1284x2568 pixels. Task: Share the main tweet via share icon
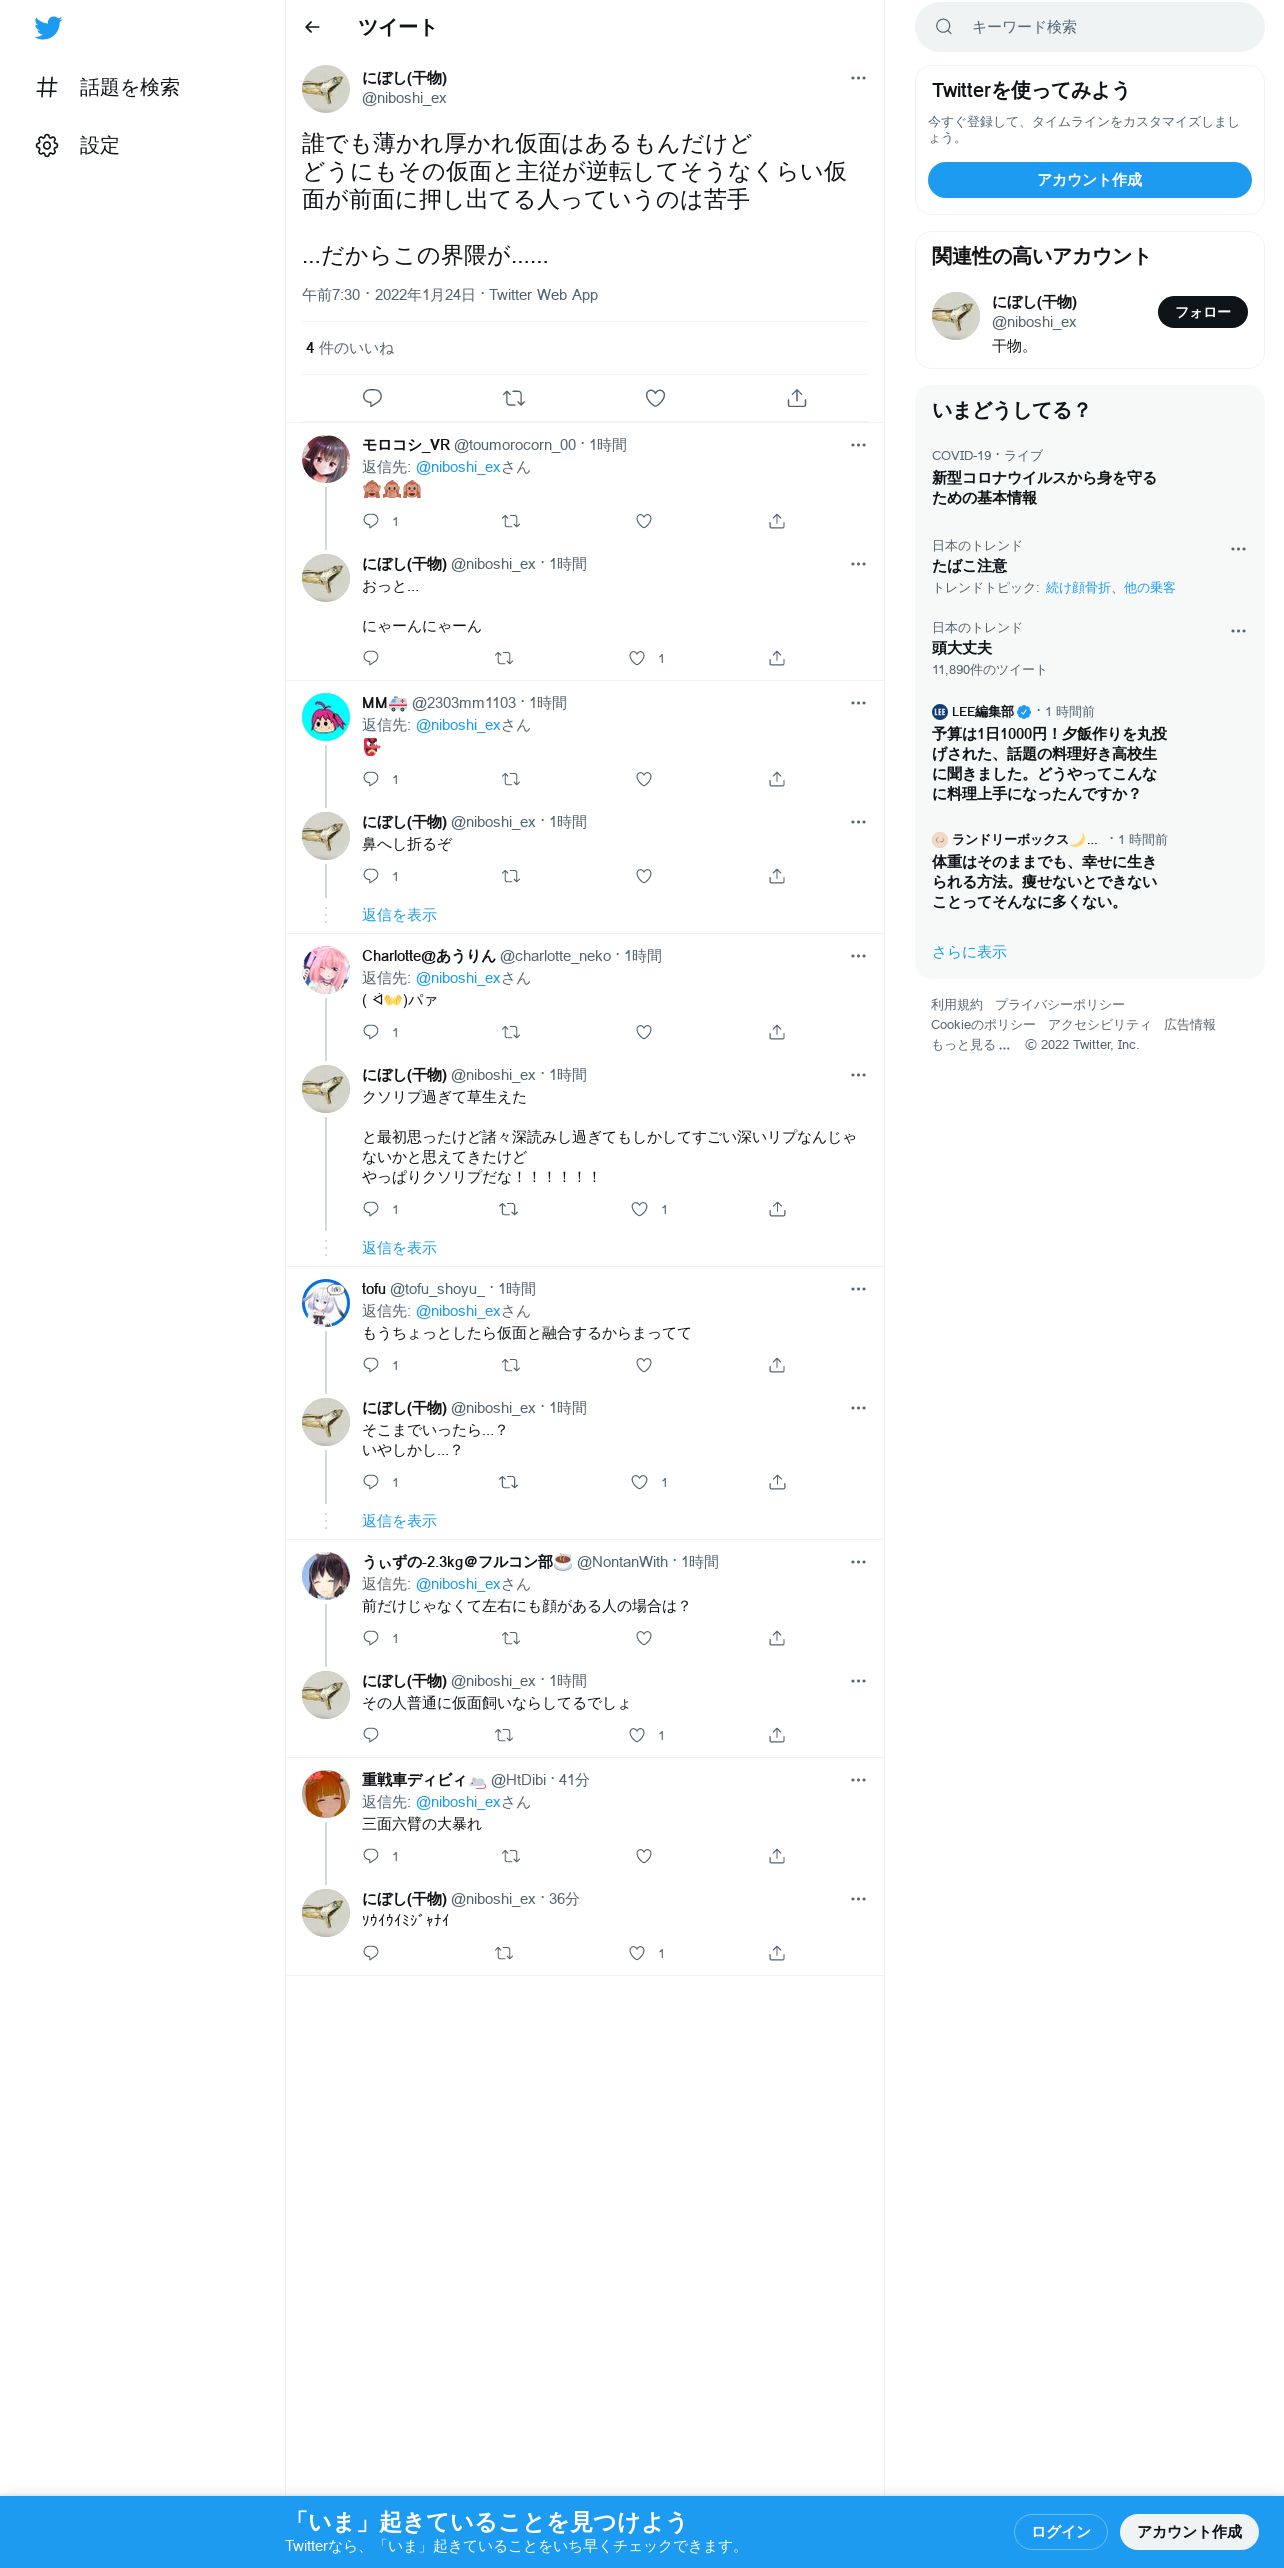coord(797,398)
